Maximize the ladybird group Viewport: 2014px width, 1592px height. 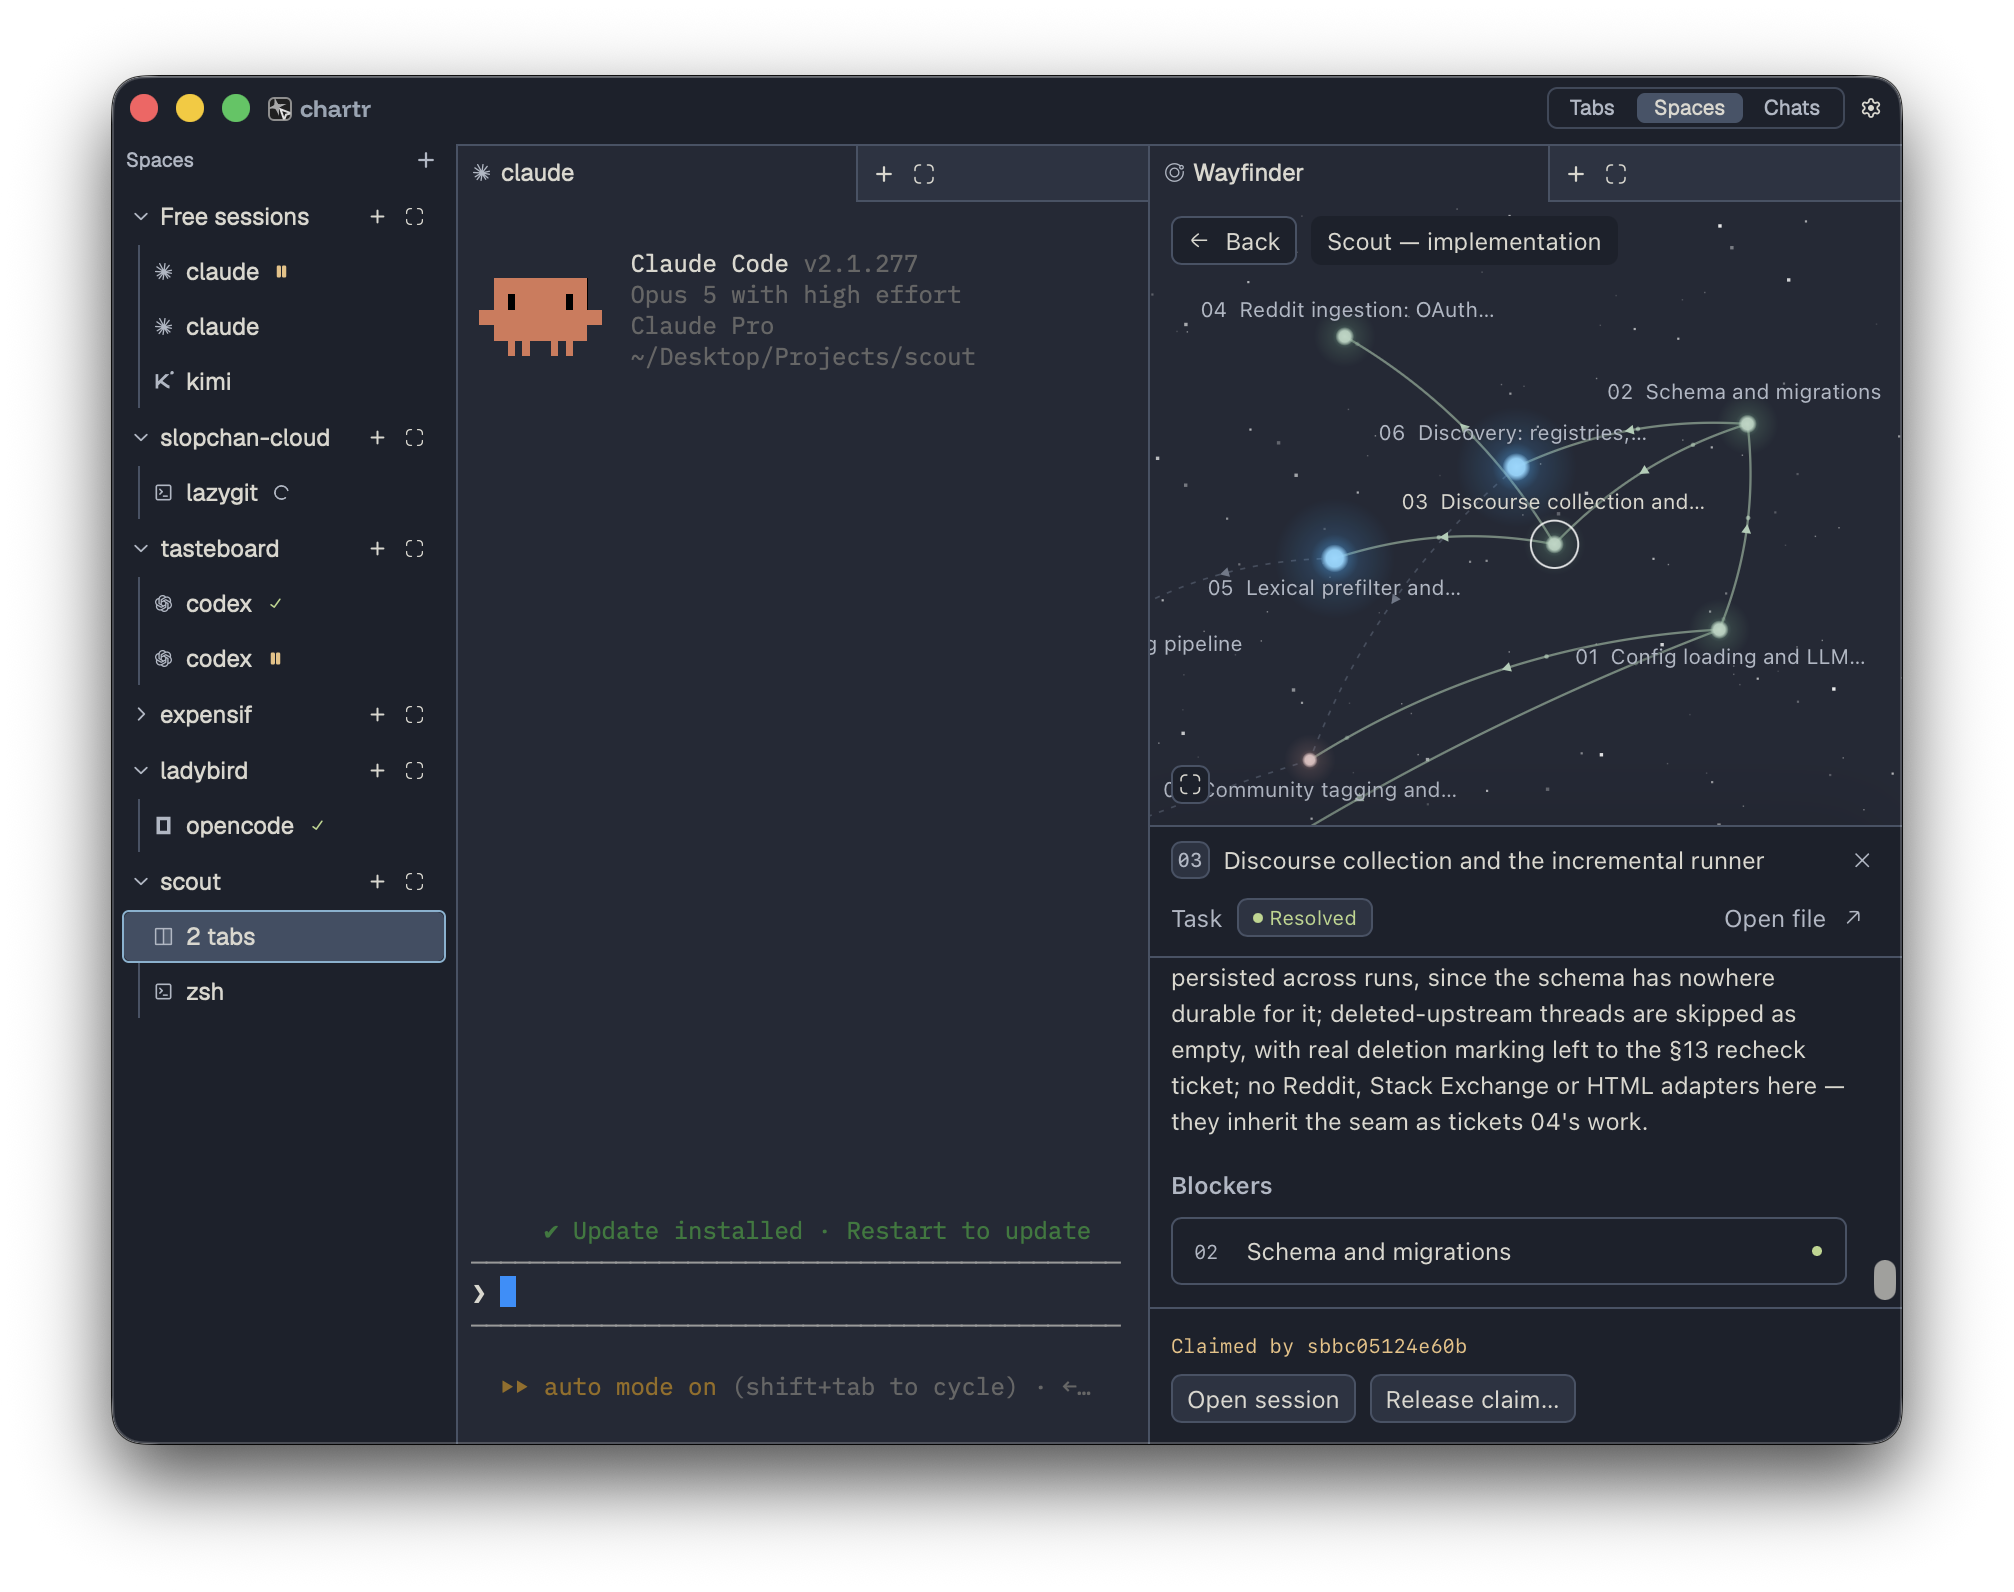[x=415, y=771]
